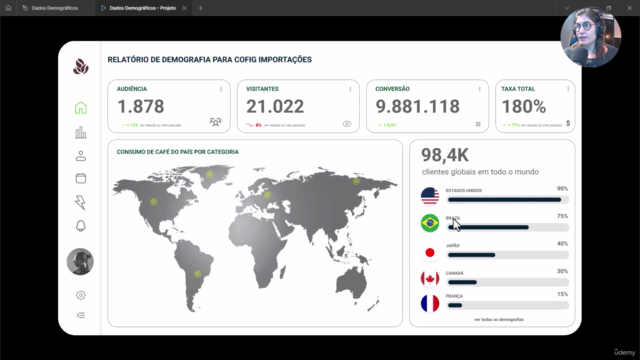Open the calendar icon in sidebar
The height and width of the screenshot is (360, 640).
tap(81, 178)
